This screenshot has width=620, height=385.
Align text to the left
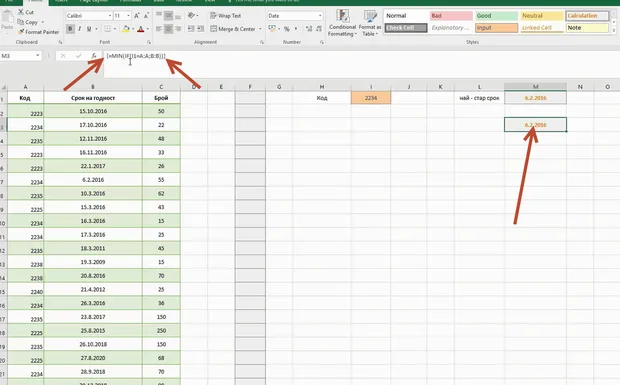click(159, 29)
